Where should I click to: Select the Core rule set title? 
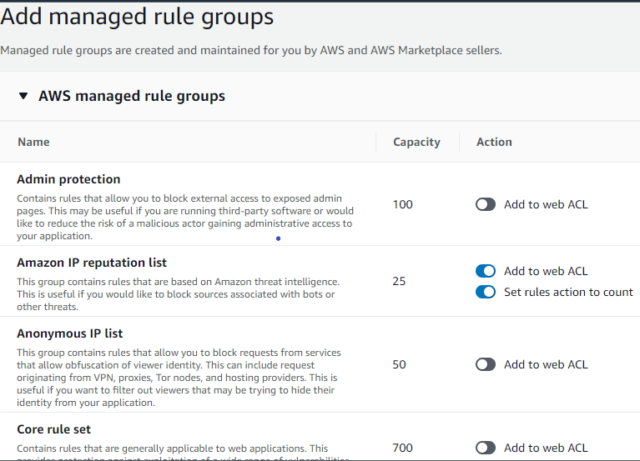point(53,429)
